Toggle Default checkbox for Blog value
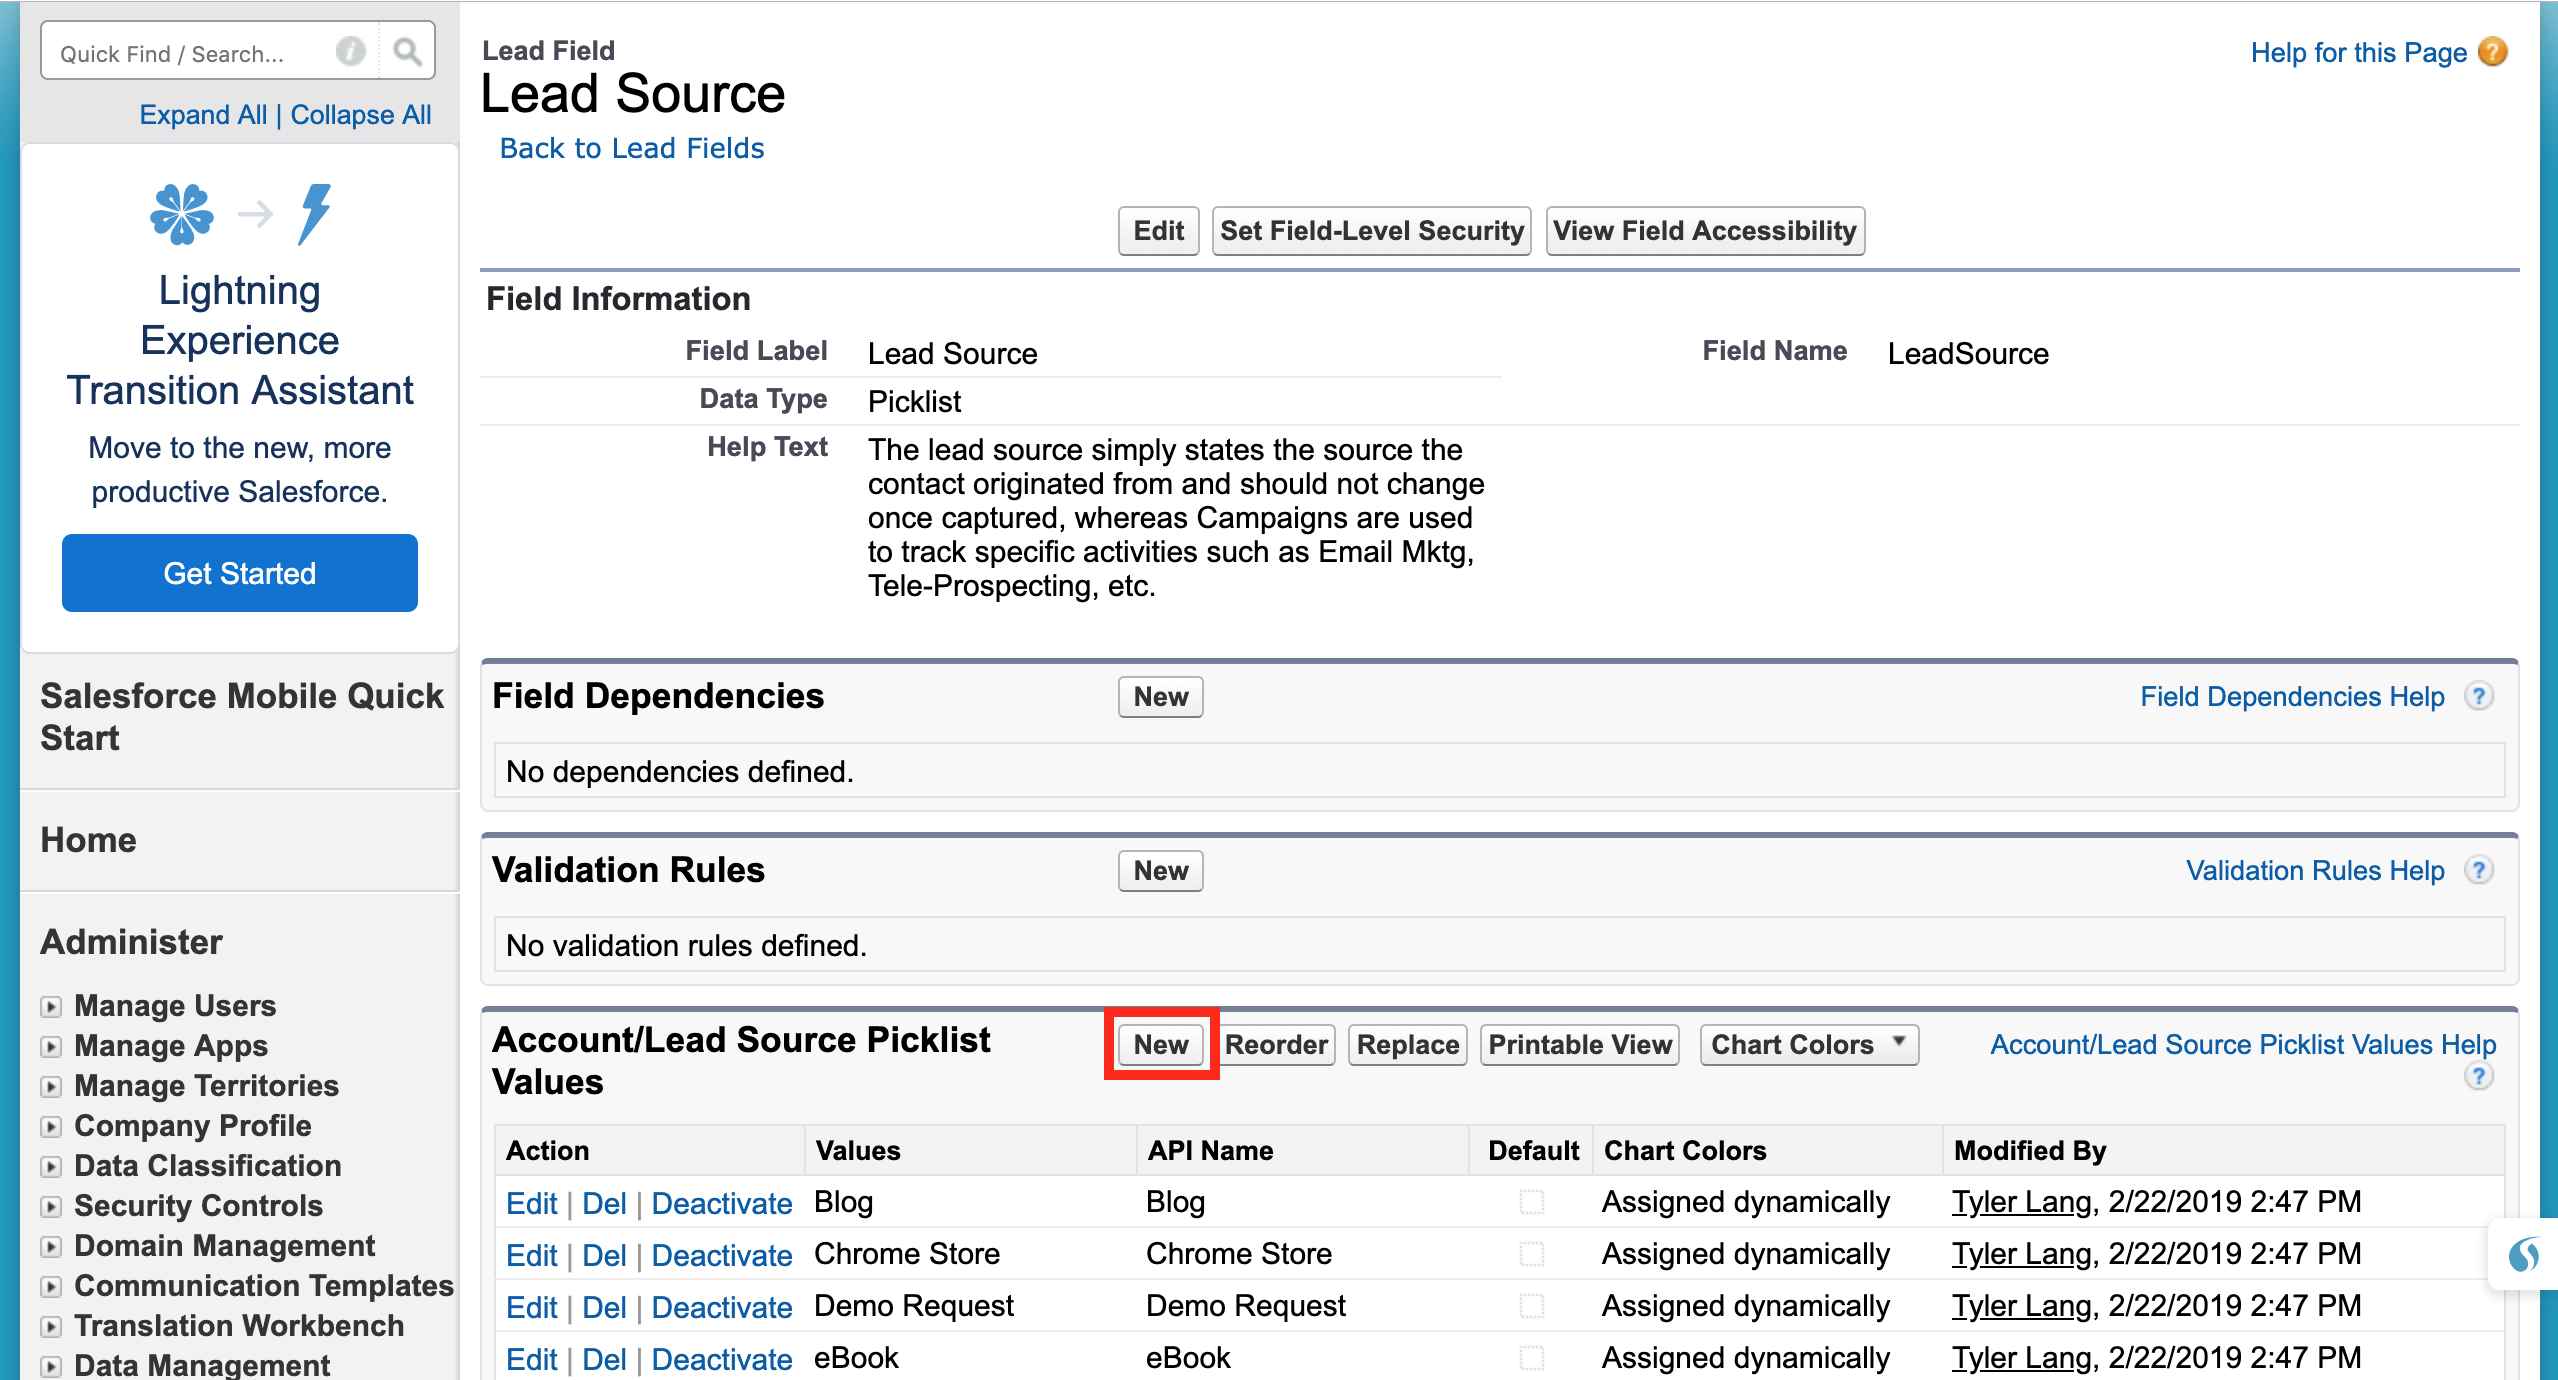The width and height of the screenshot is (2558, 1380). tap(1531, 1201)
